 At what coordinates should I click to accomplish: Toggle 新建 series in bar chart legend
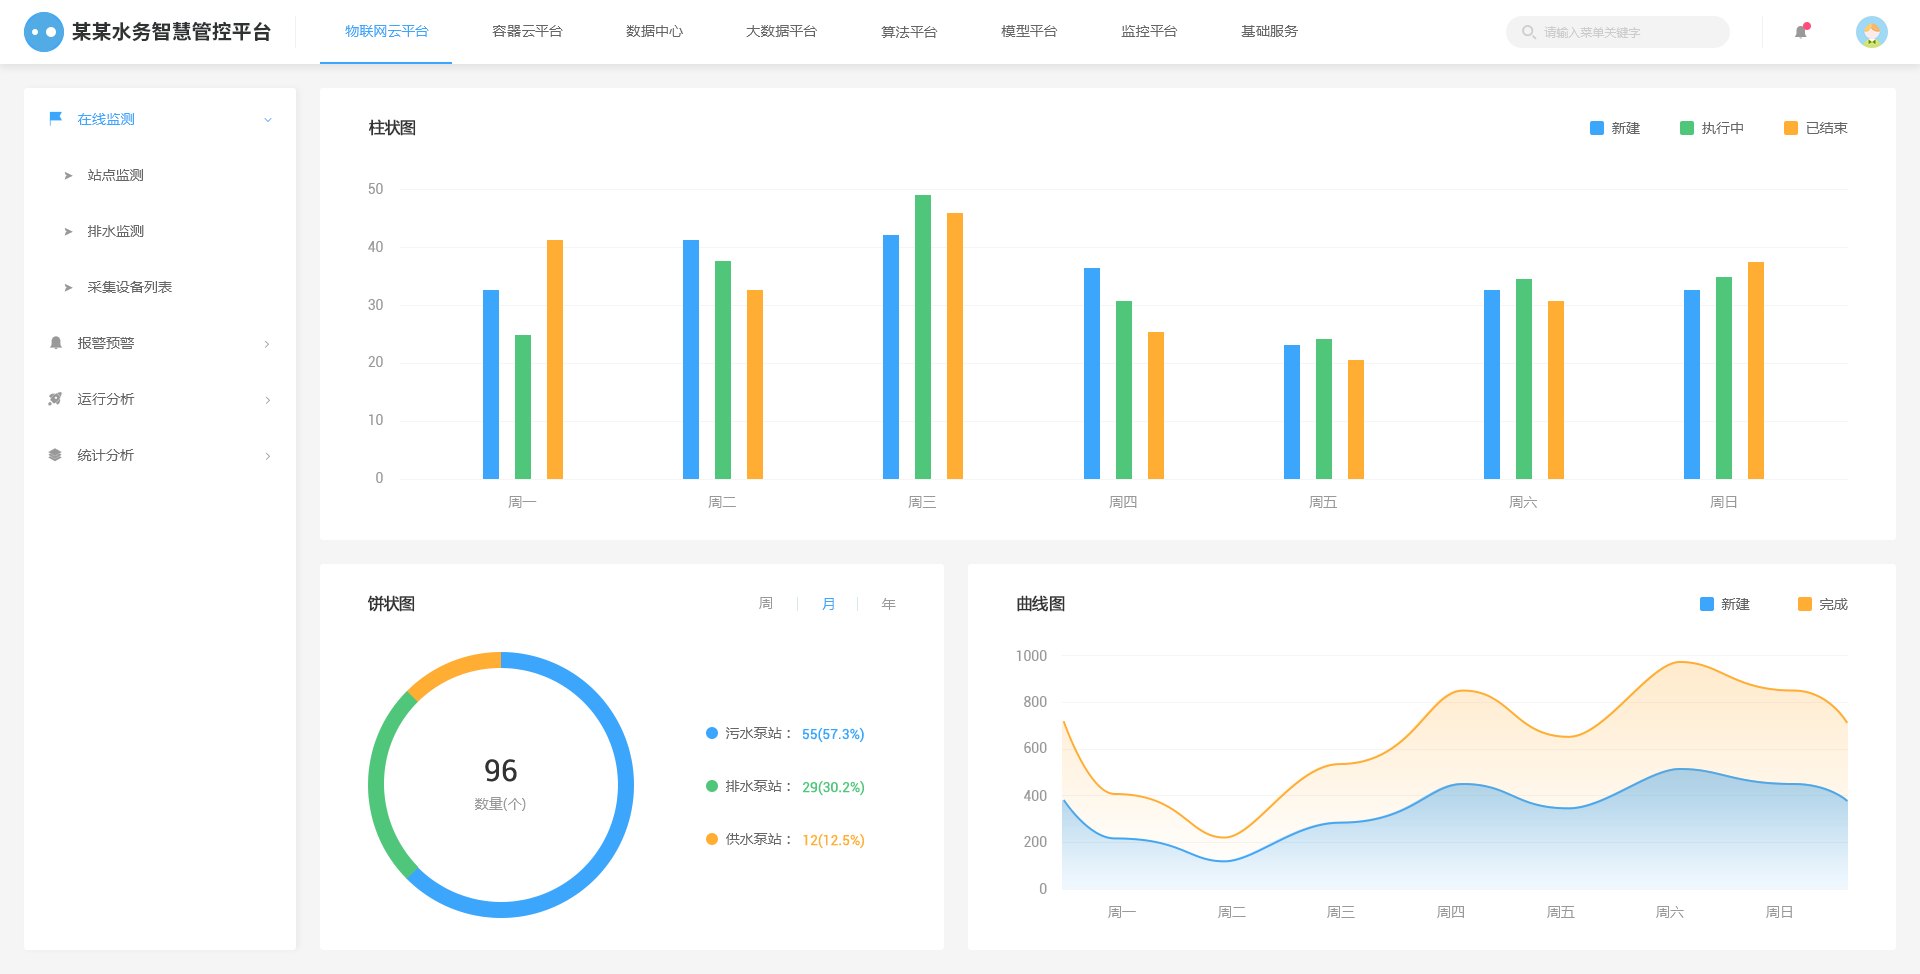[1615, 128]
